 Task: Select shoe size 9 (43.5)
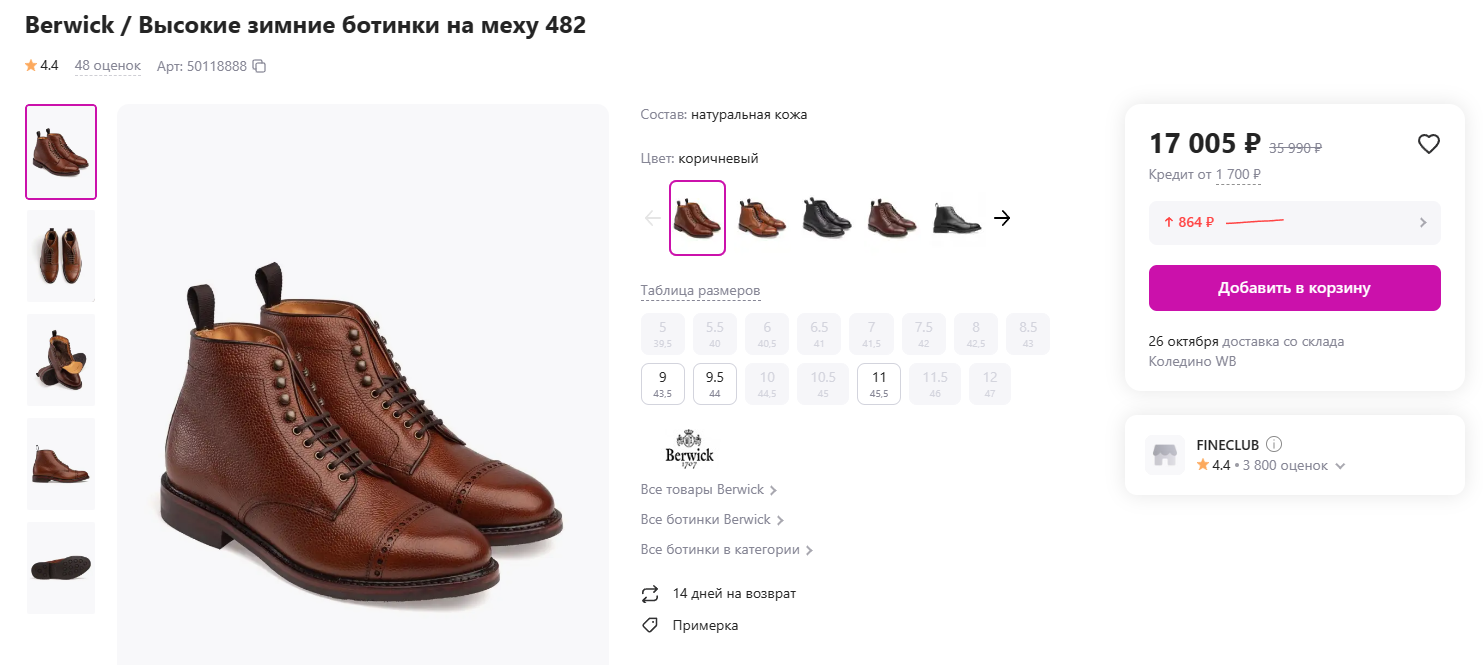[662, 383]
